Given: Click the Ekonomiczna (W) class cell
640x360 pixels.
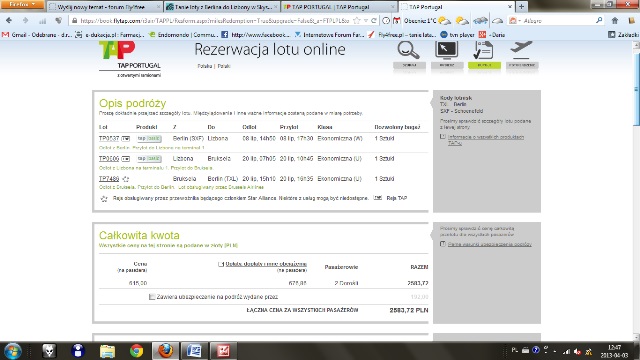Looking at the screenshot, I should click(340, 138).
